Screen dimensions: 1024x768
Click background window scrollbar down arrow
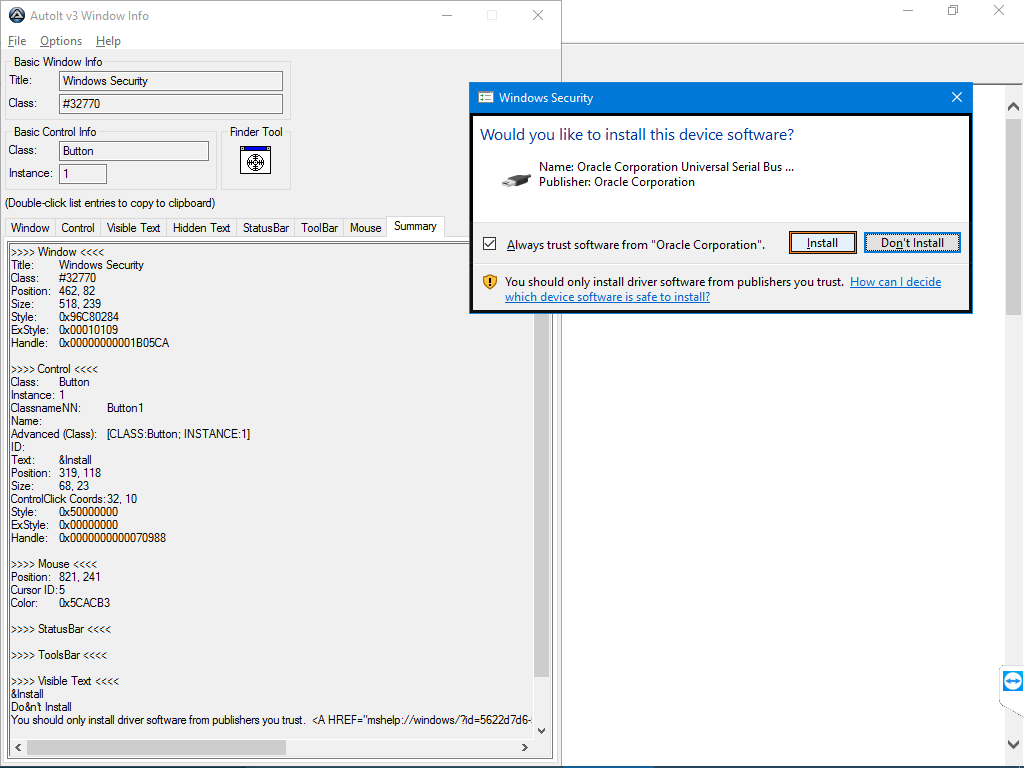[x=1013, y=744]
